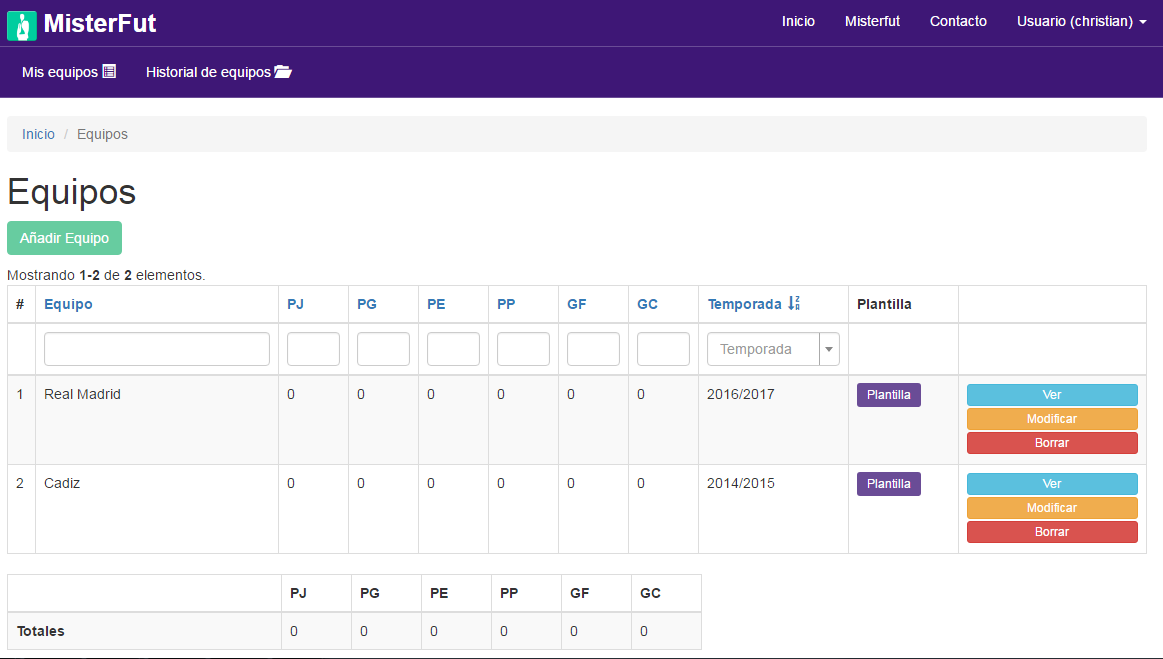Focus the PE filter input
This screenshot has width=1163, height=659.
click(453, 349)
